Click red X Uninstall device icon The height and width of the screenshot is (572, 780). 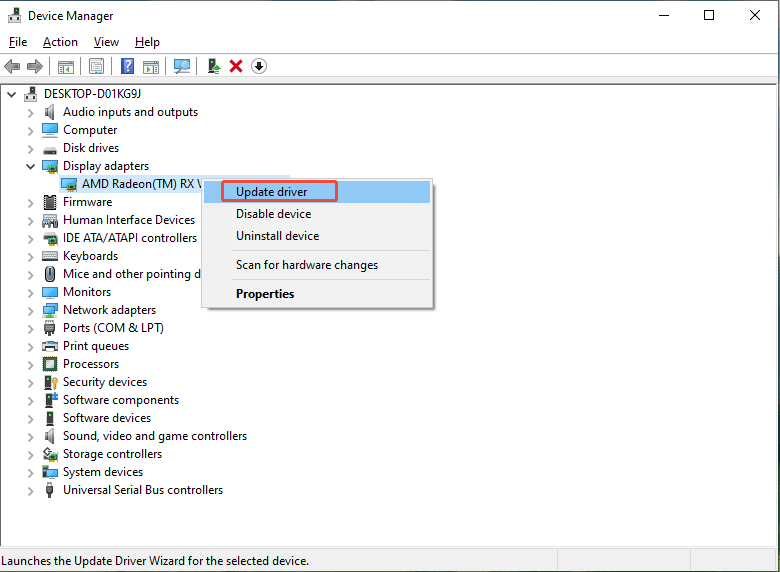(236, 66)
